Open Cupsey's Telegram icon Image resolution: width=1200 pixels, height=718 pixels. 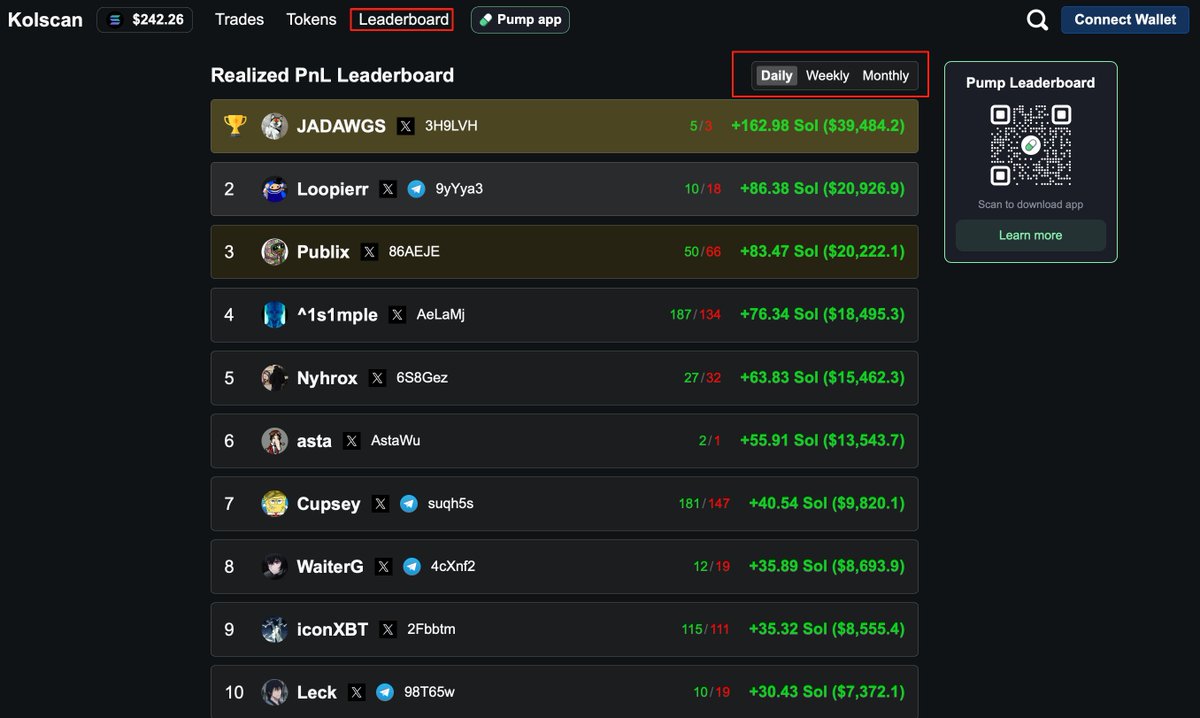pyautogui.click(x=408, y=504)
